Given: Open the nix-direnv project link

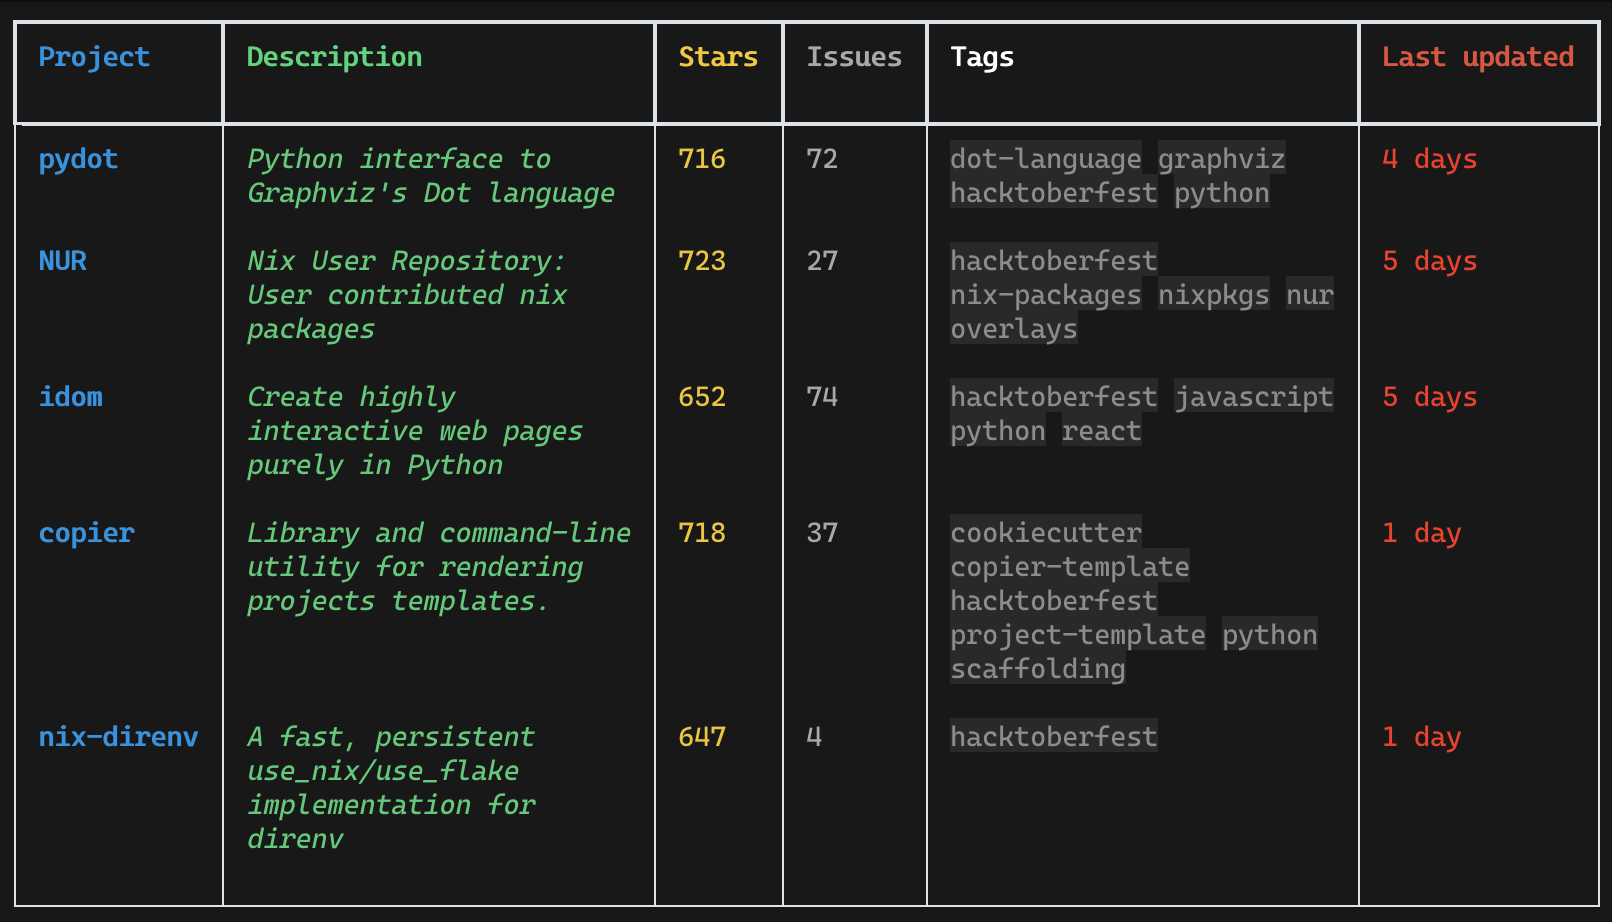Looking at the screenshot, I should click(x=118, y=737).
